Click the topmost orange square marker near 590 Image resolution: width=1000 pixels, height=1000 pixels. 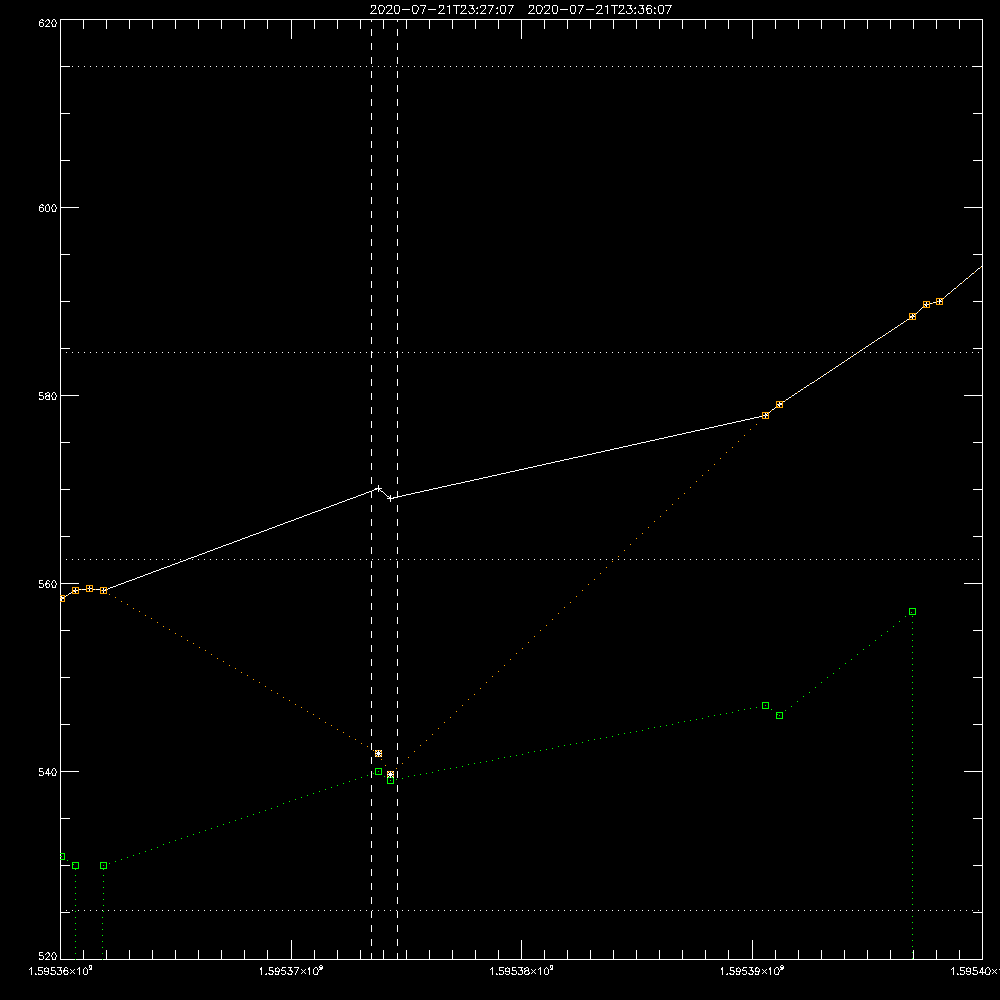click(x=939, y=302)
